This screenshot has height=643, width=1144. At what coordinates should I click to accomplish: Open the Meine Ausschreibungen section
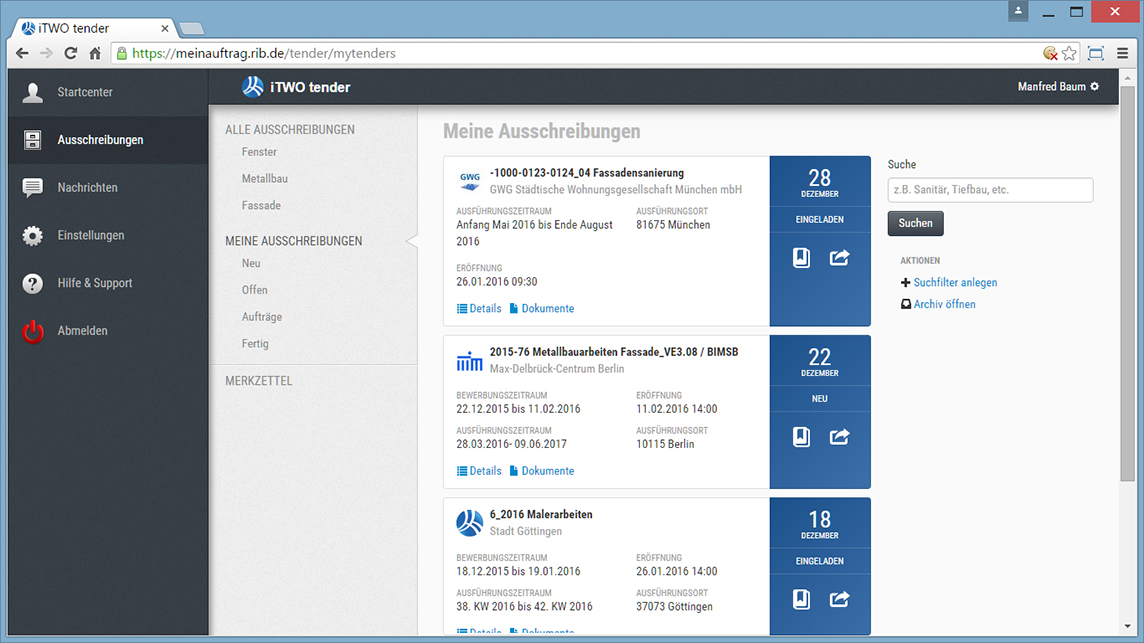(x=293, y=241)
